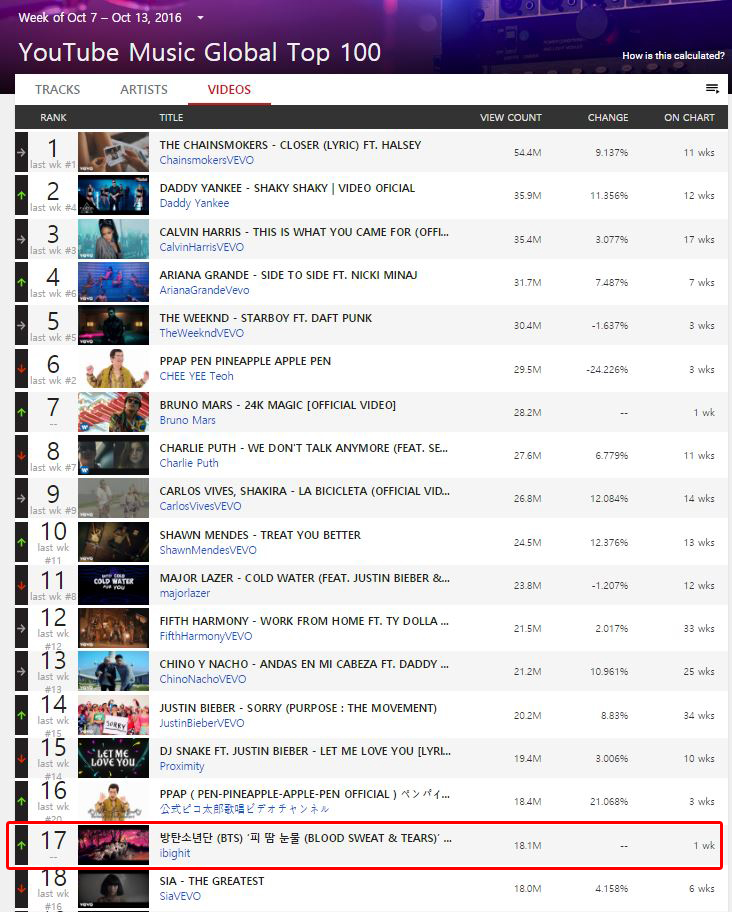732x912 pixels.
Task: Visit ChinoNachoVEVO channel link
Action: click(202, 679)
